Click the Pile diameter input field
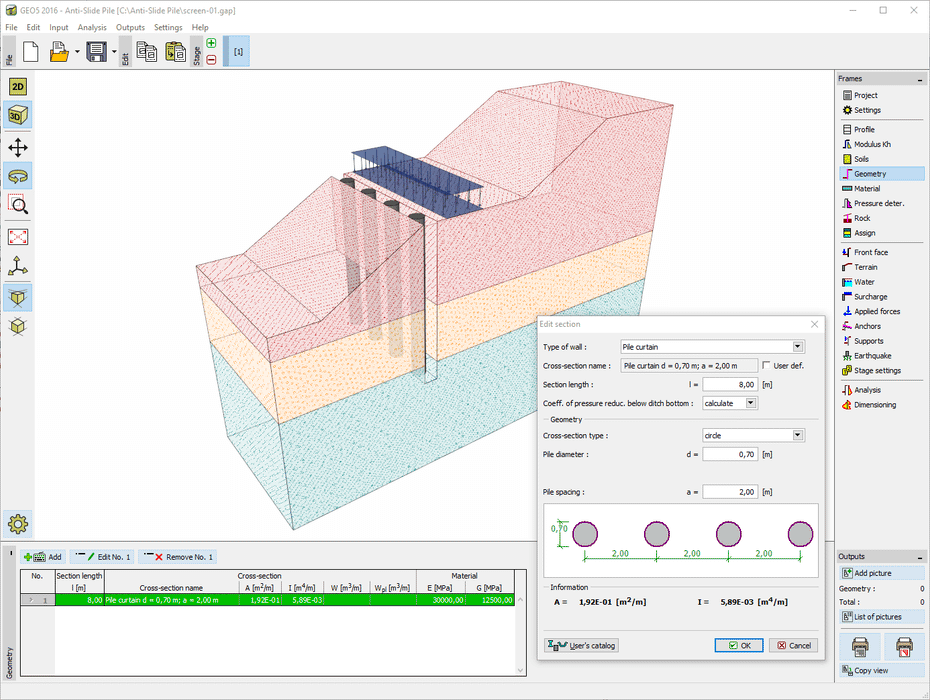 click(x=729, y=454)
